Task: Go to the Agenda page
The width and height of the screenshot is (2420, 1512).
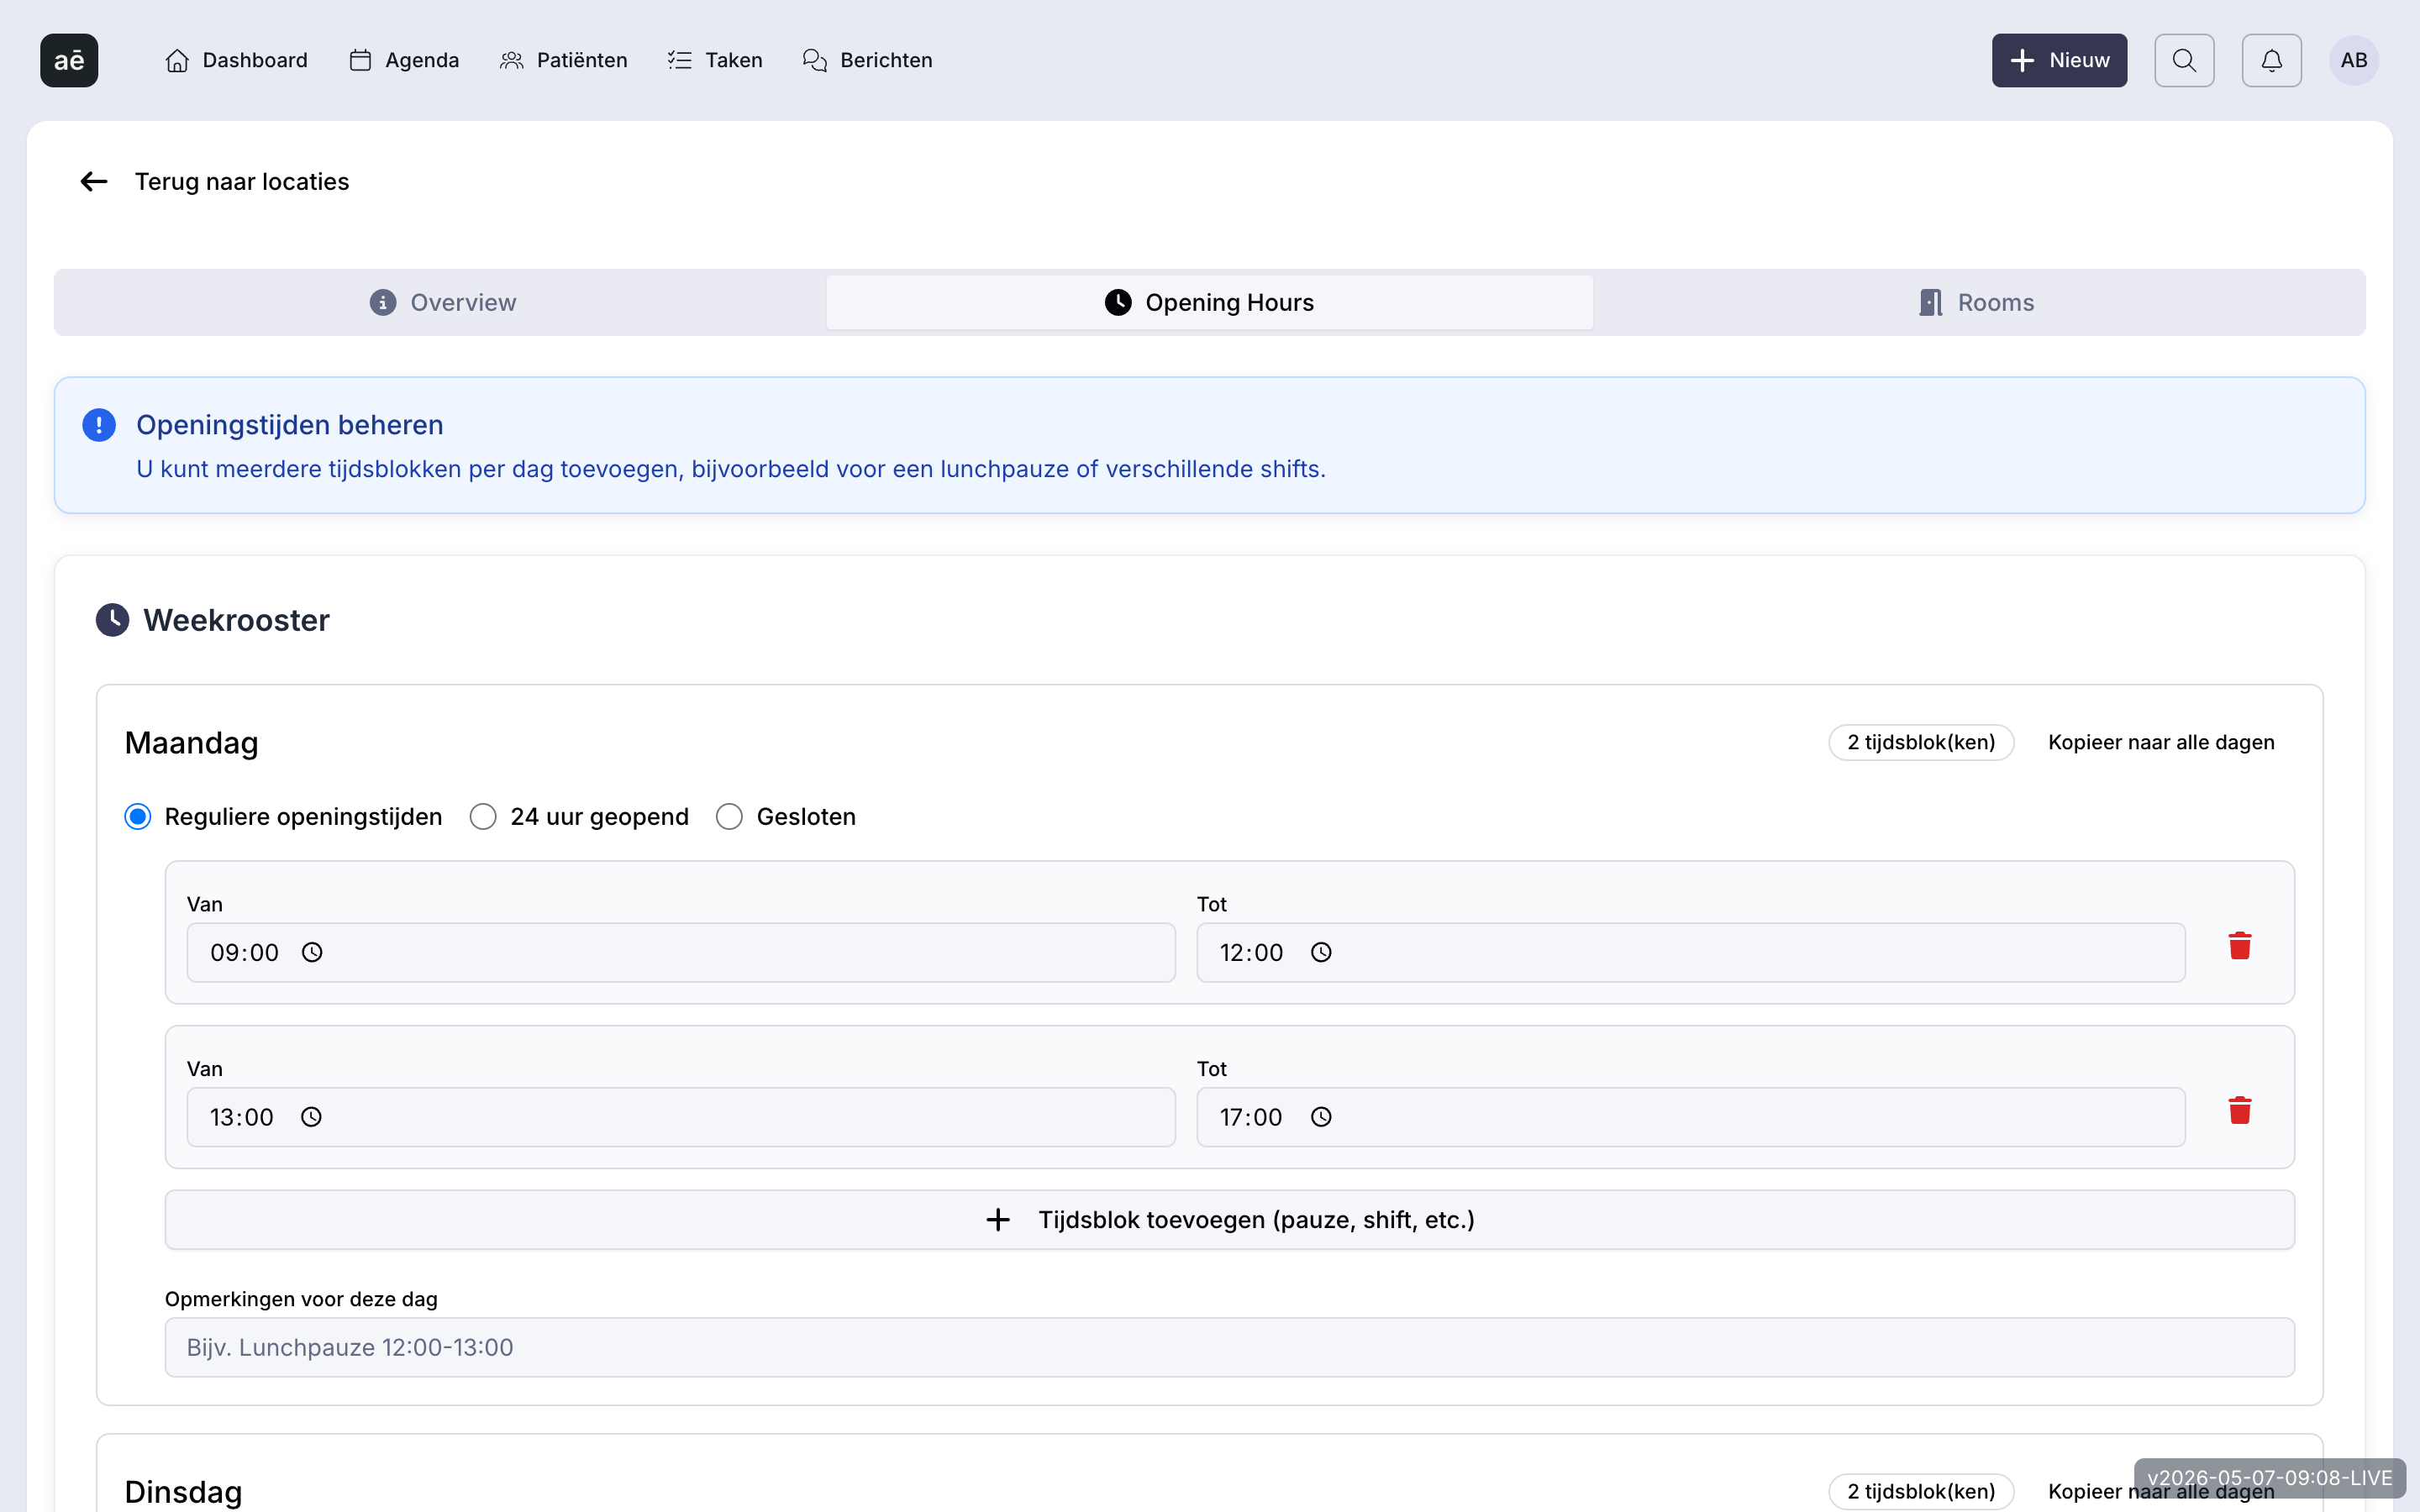Action: tap(404, 60)
